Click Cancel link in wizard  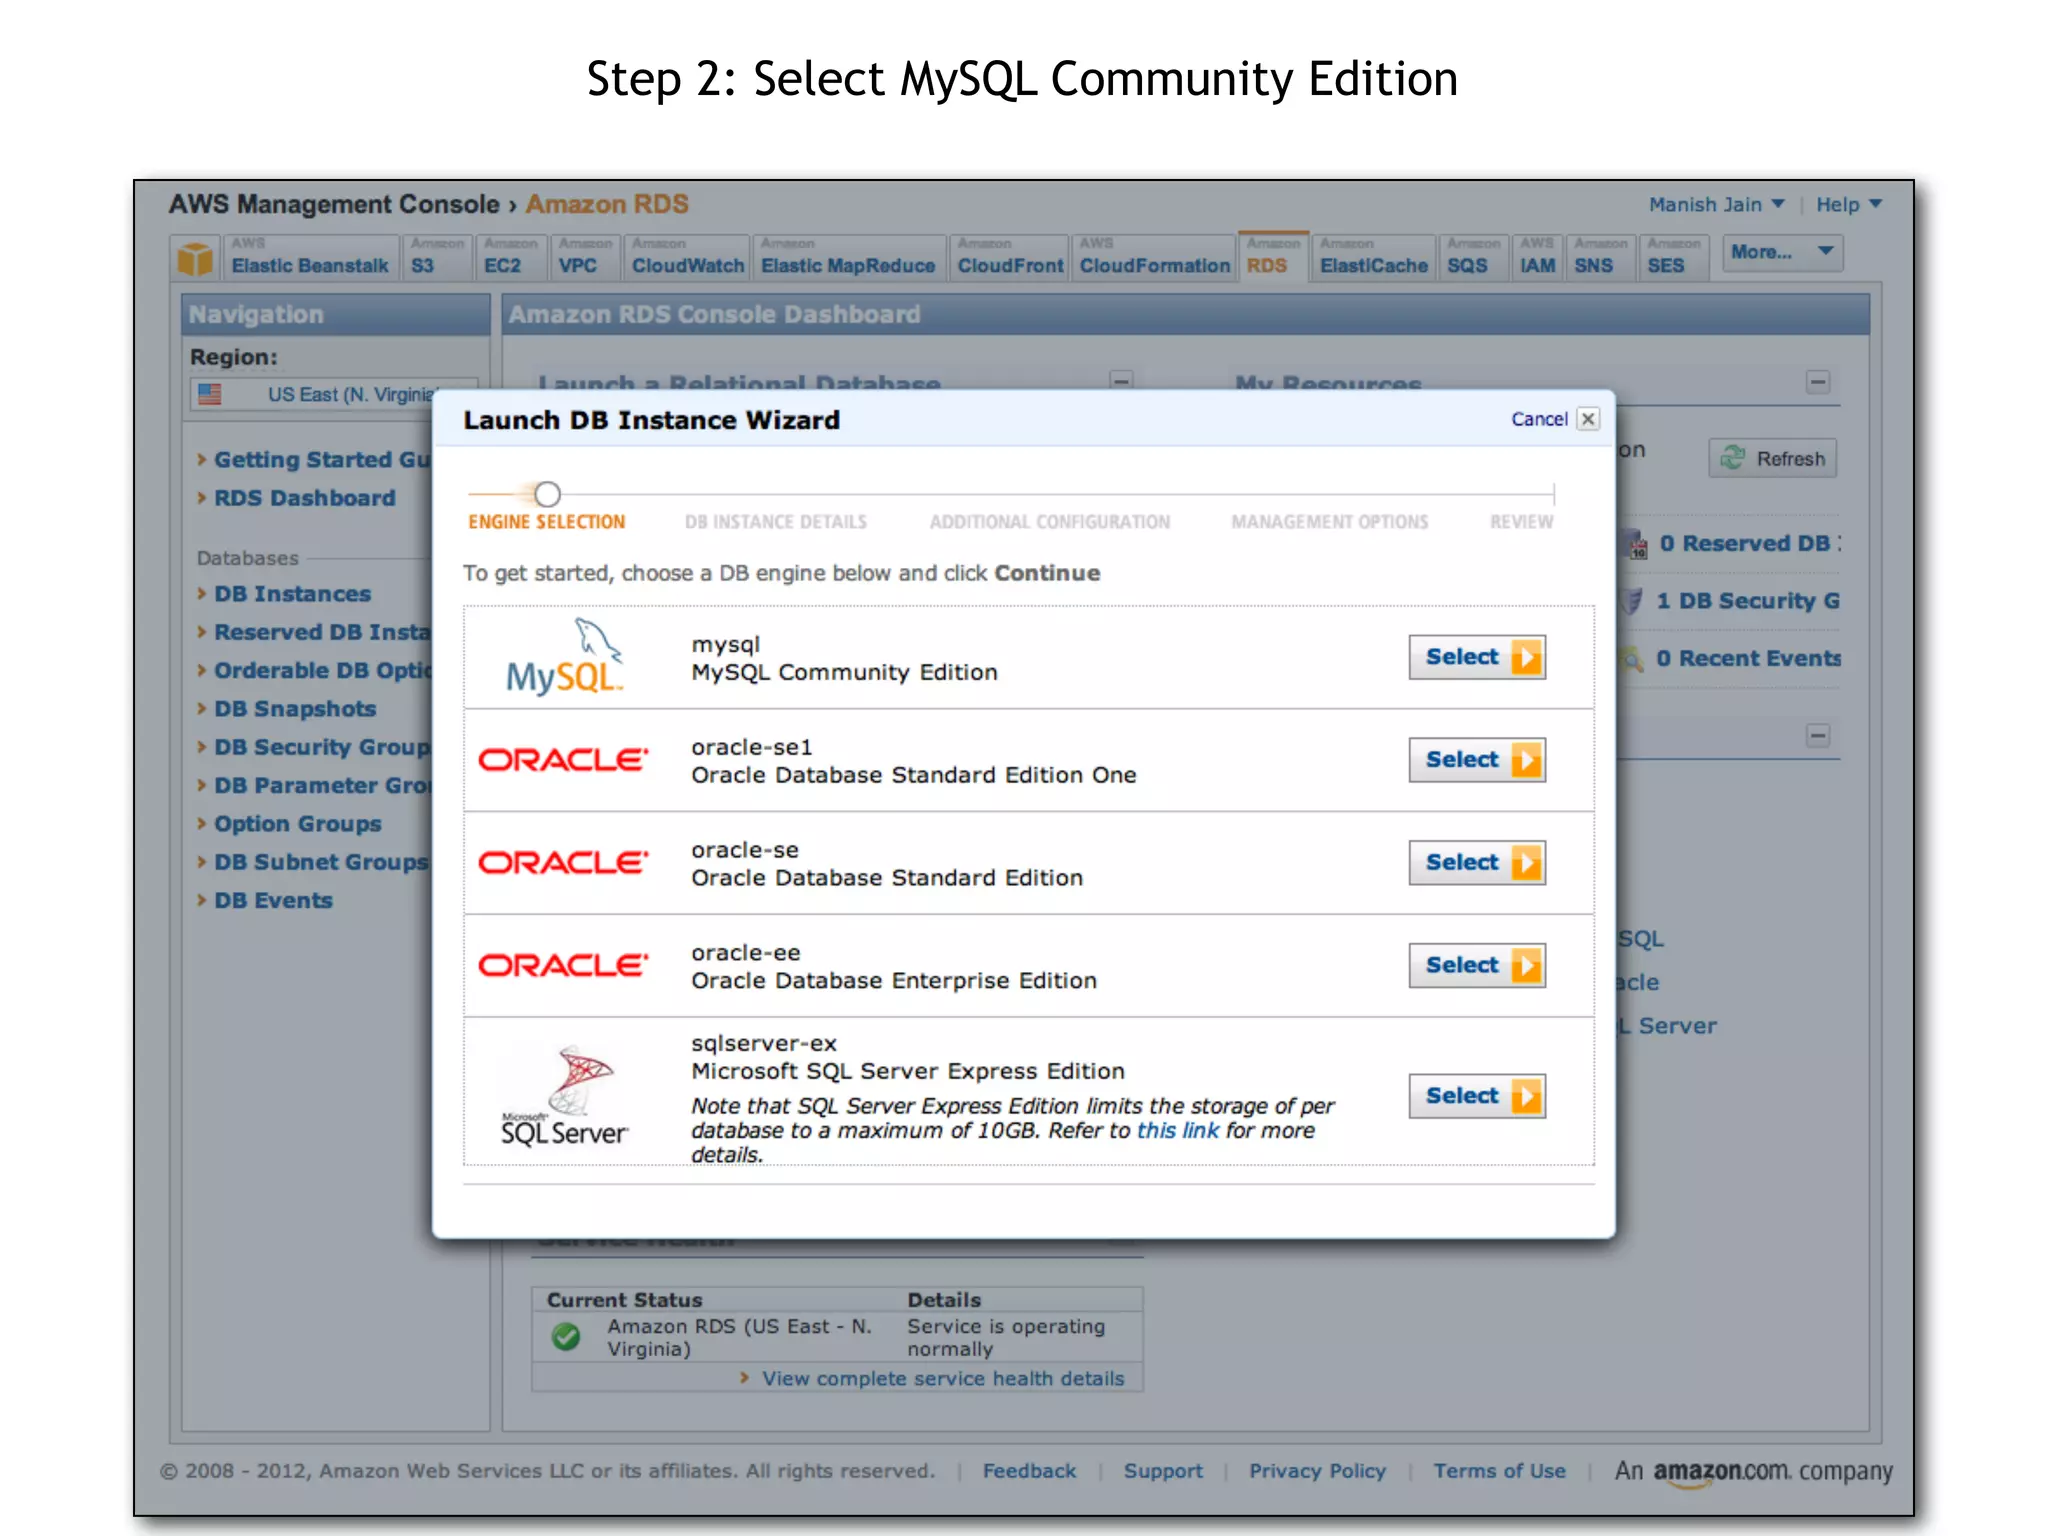point(1539,419)
